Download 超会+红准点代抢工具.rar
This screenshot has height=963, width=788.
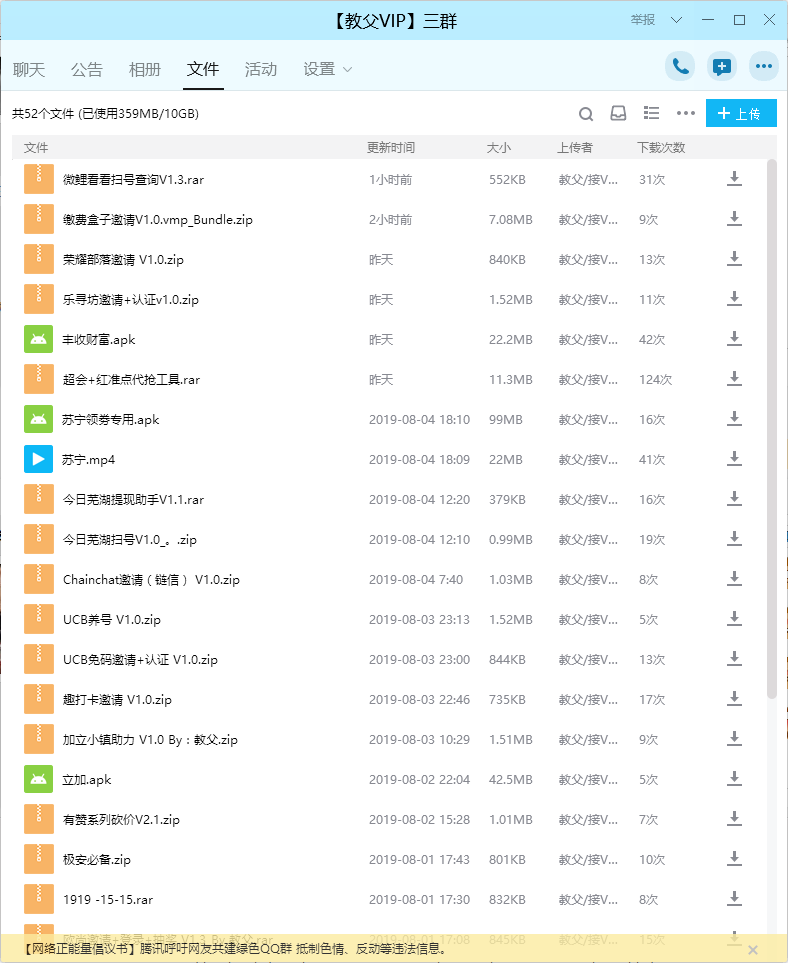click(734, 379)
